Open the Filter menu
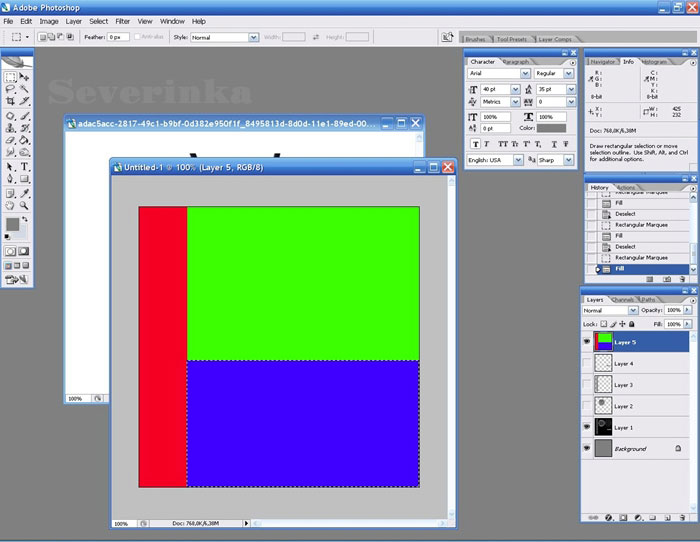 point(122,21)
